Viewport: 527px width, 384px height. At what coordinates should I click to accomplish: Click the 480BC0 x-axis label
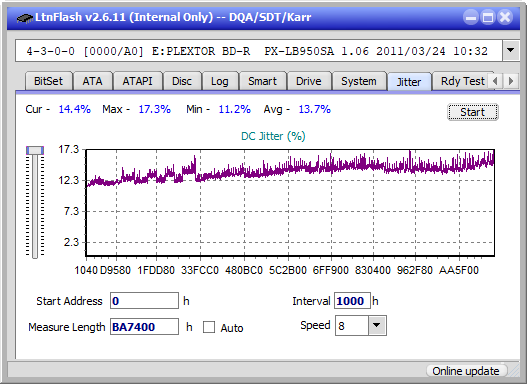coord(244,270)
